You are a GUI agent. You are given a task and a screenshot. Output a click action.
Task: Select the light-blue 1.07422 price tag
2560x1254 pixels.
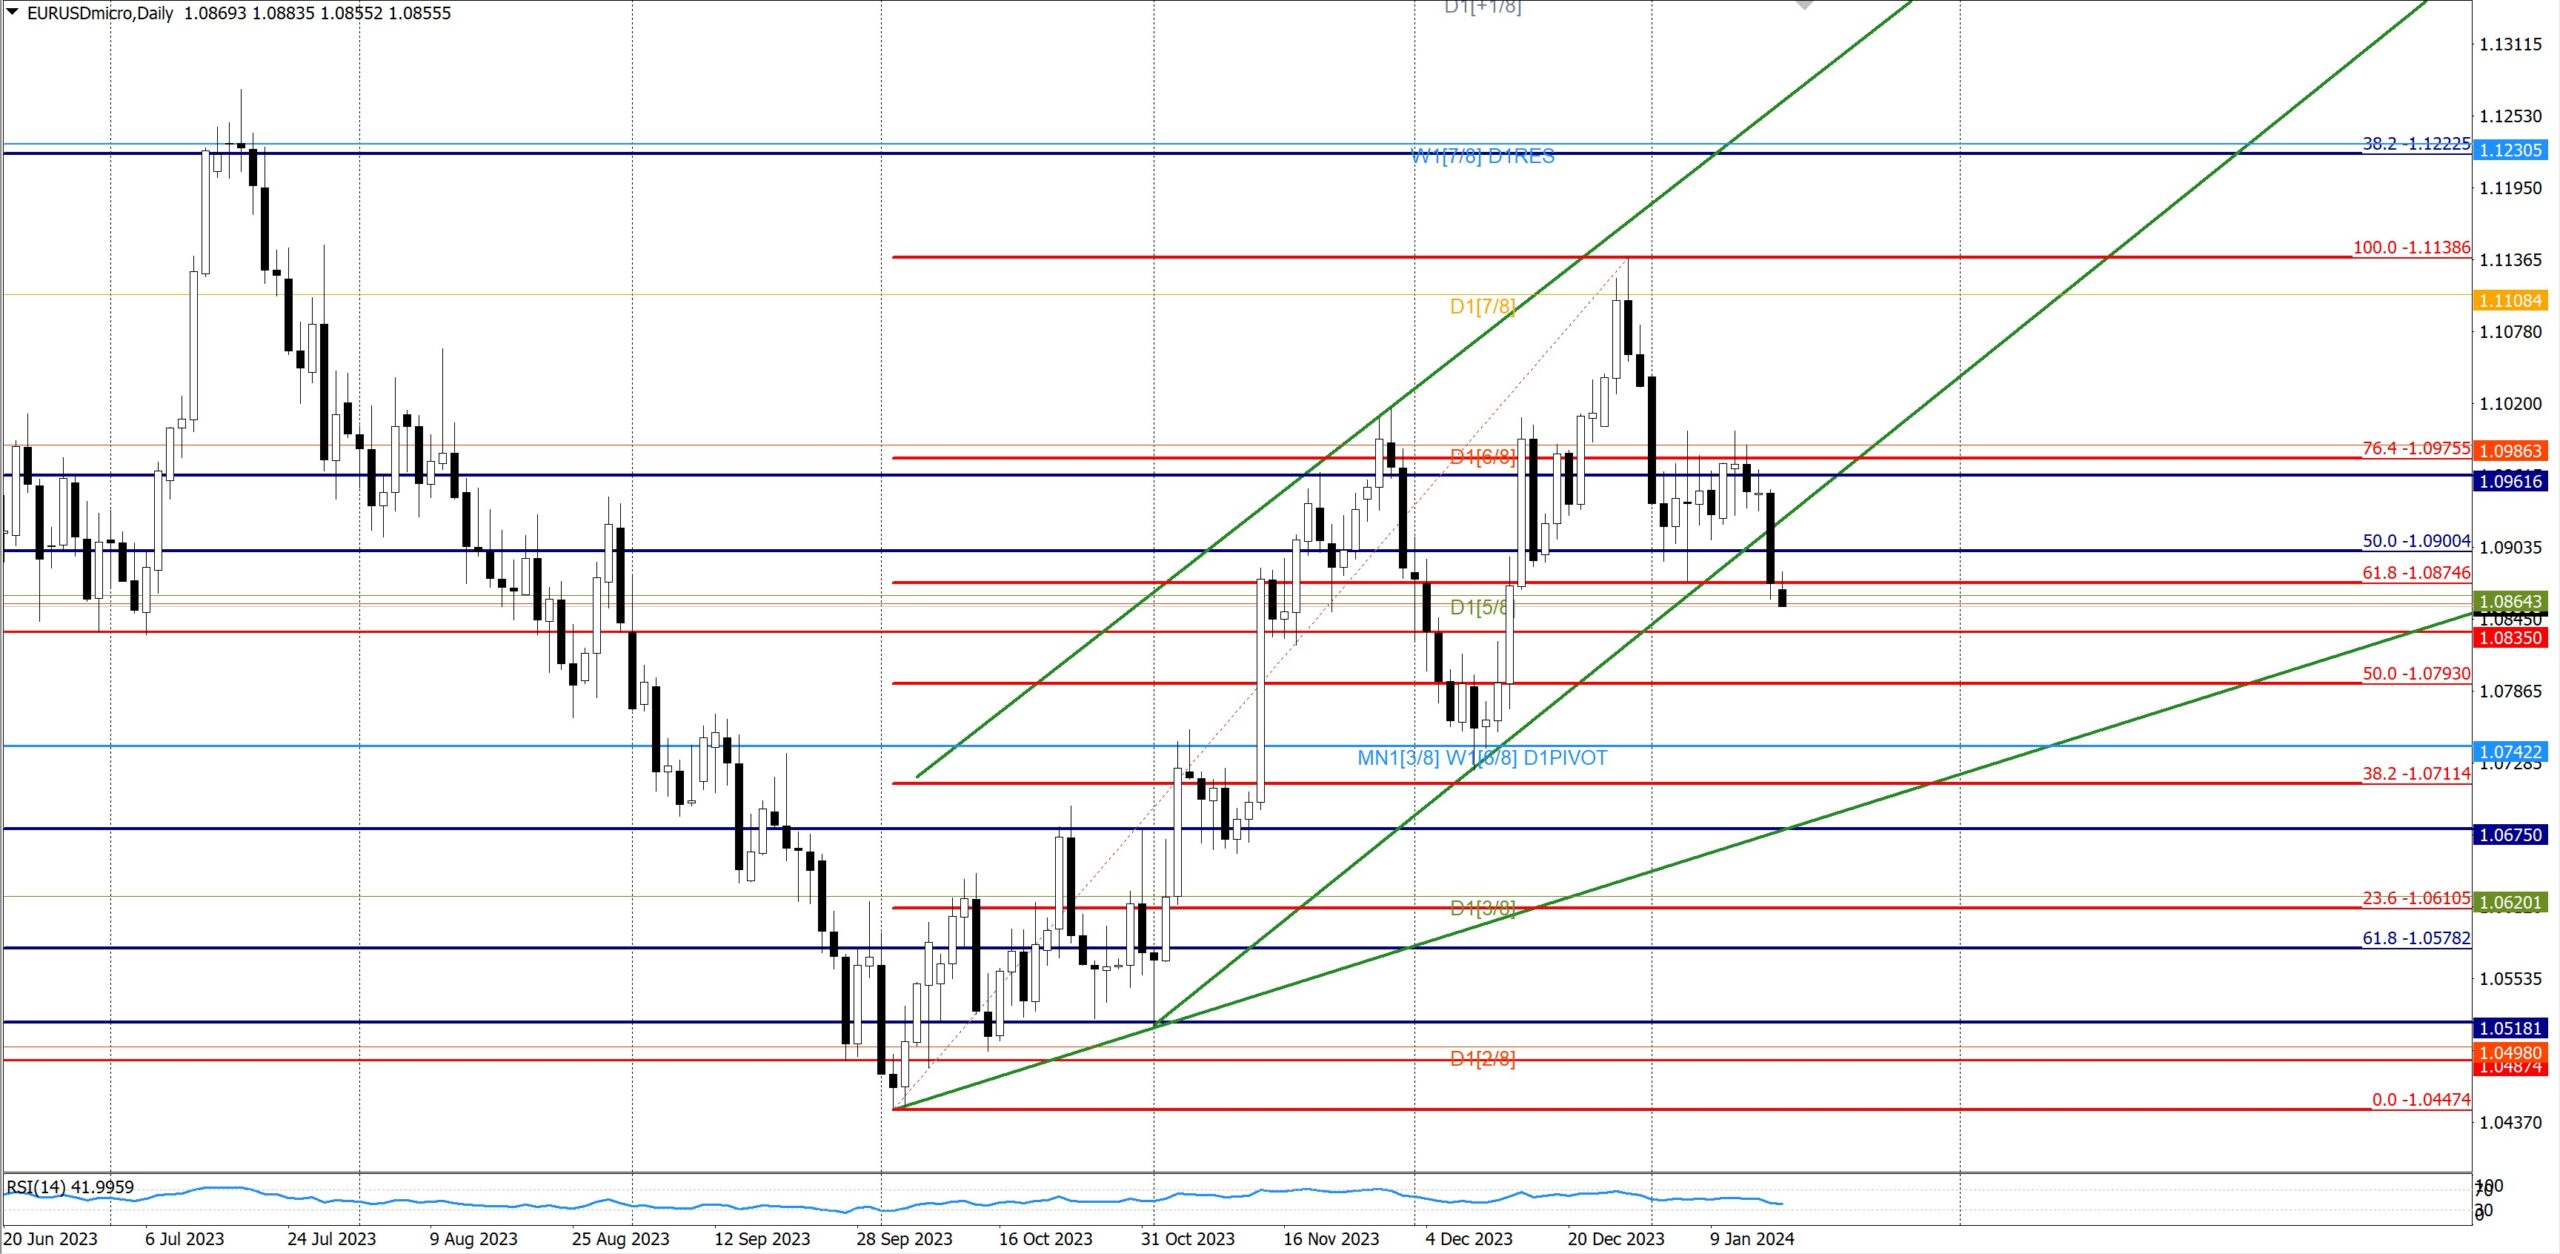2510,752
